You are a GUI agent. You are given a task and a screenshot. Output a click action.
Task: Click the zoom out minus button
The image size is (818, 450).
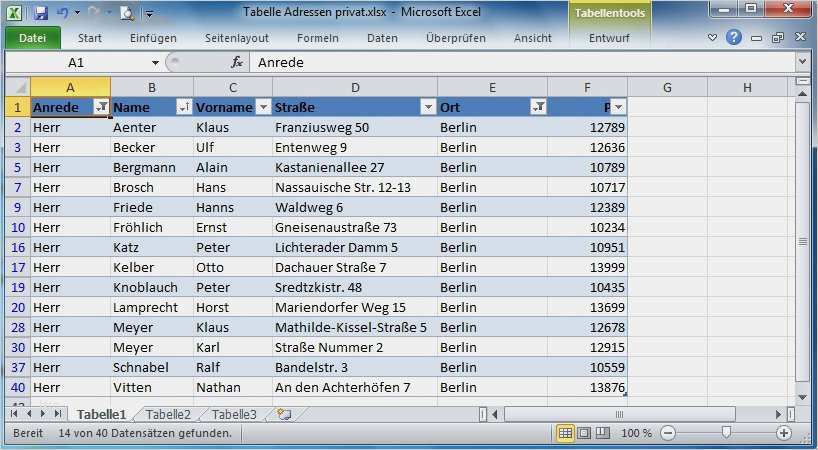coord(668,433)
